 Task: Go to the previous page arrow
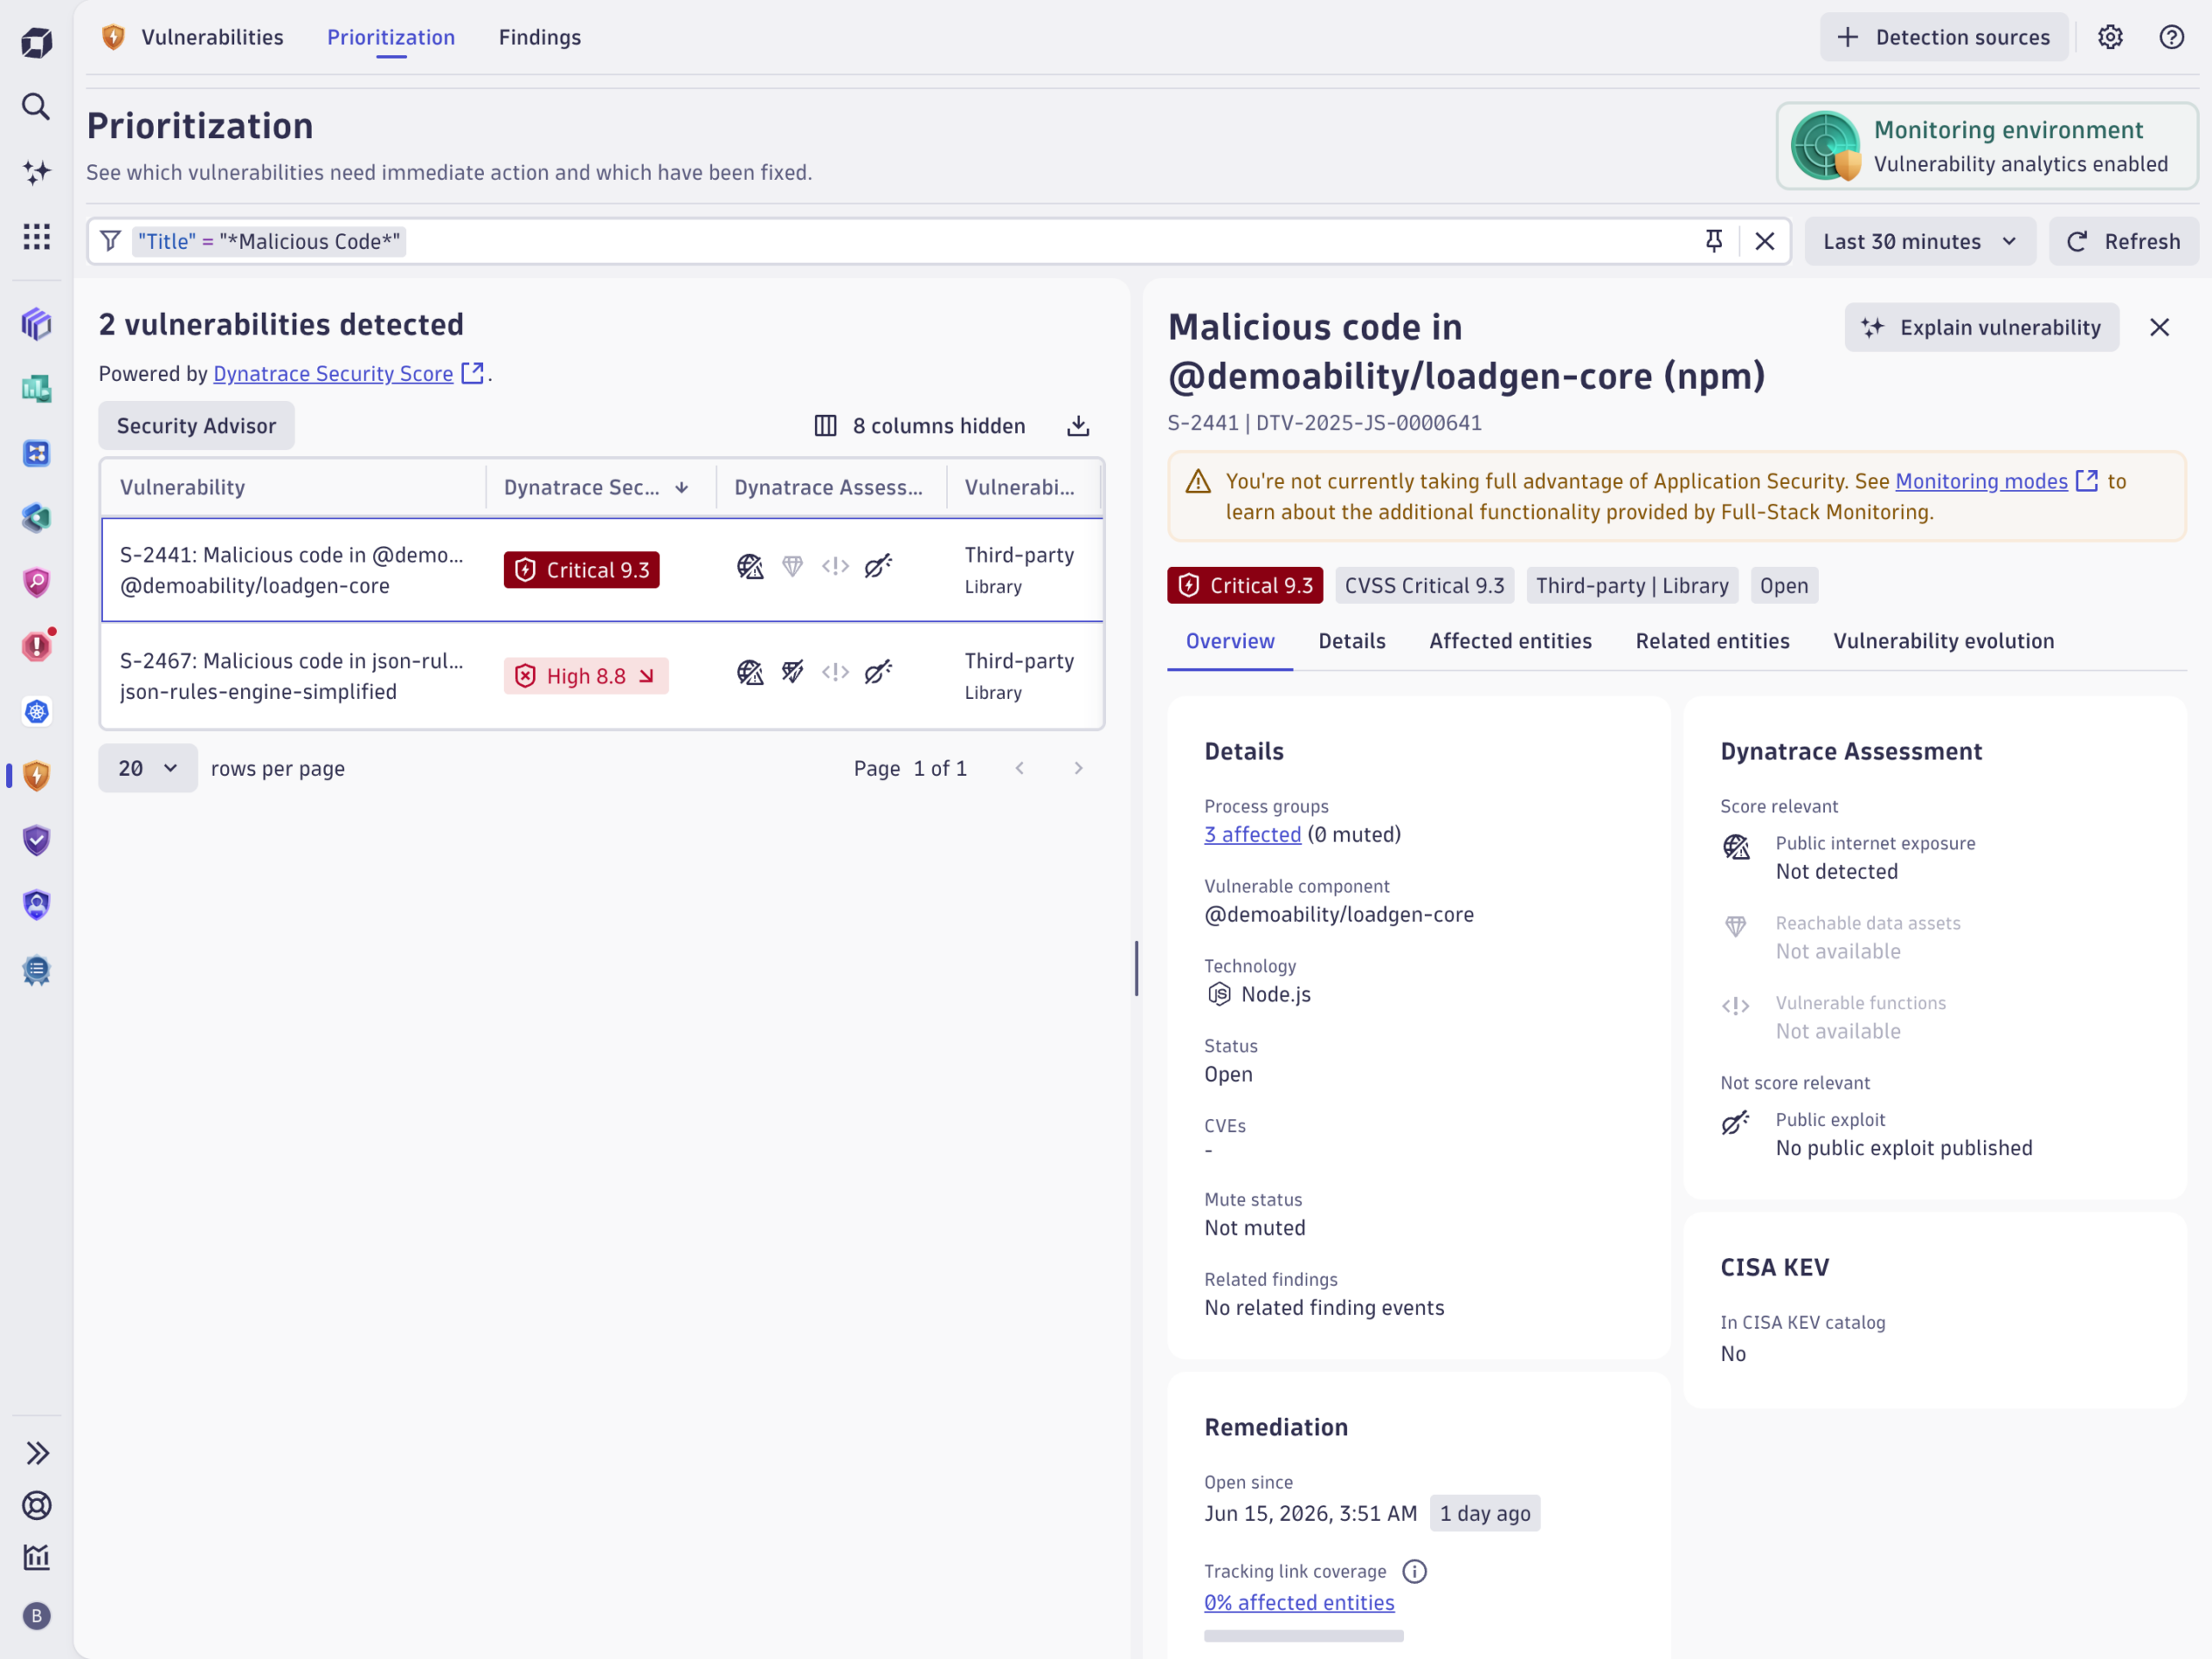[1019, 768]
